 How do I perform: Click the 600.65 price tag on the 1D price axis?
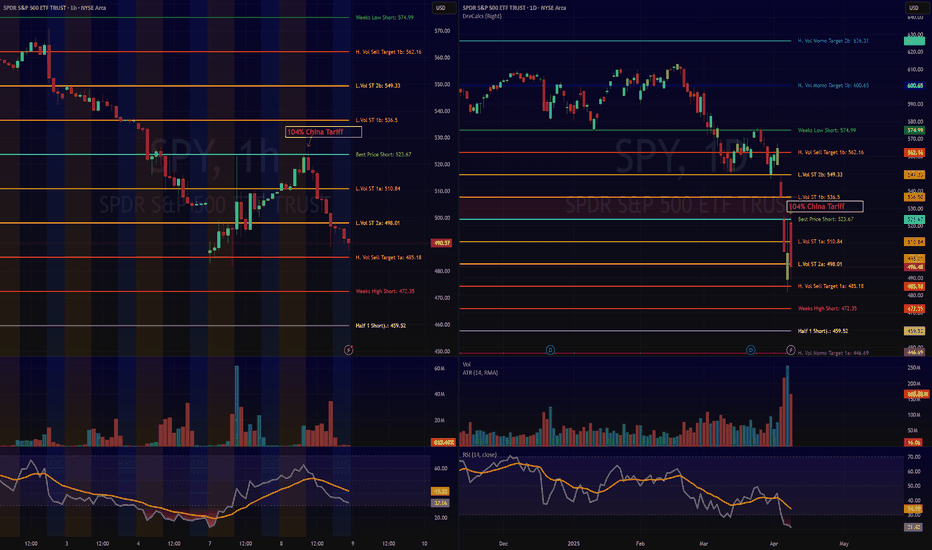tap(914, 86)
